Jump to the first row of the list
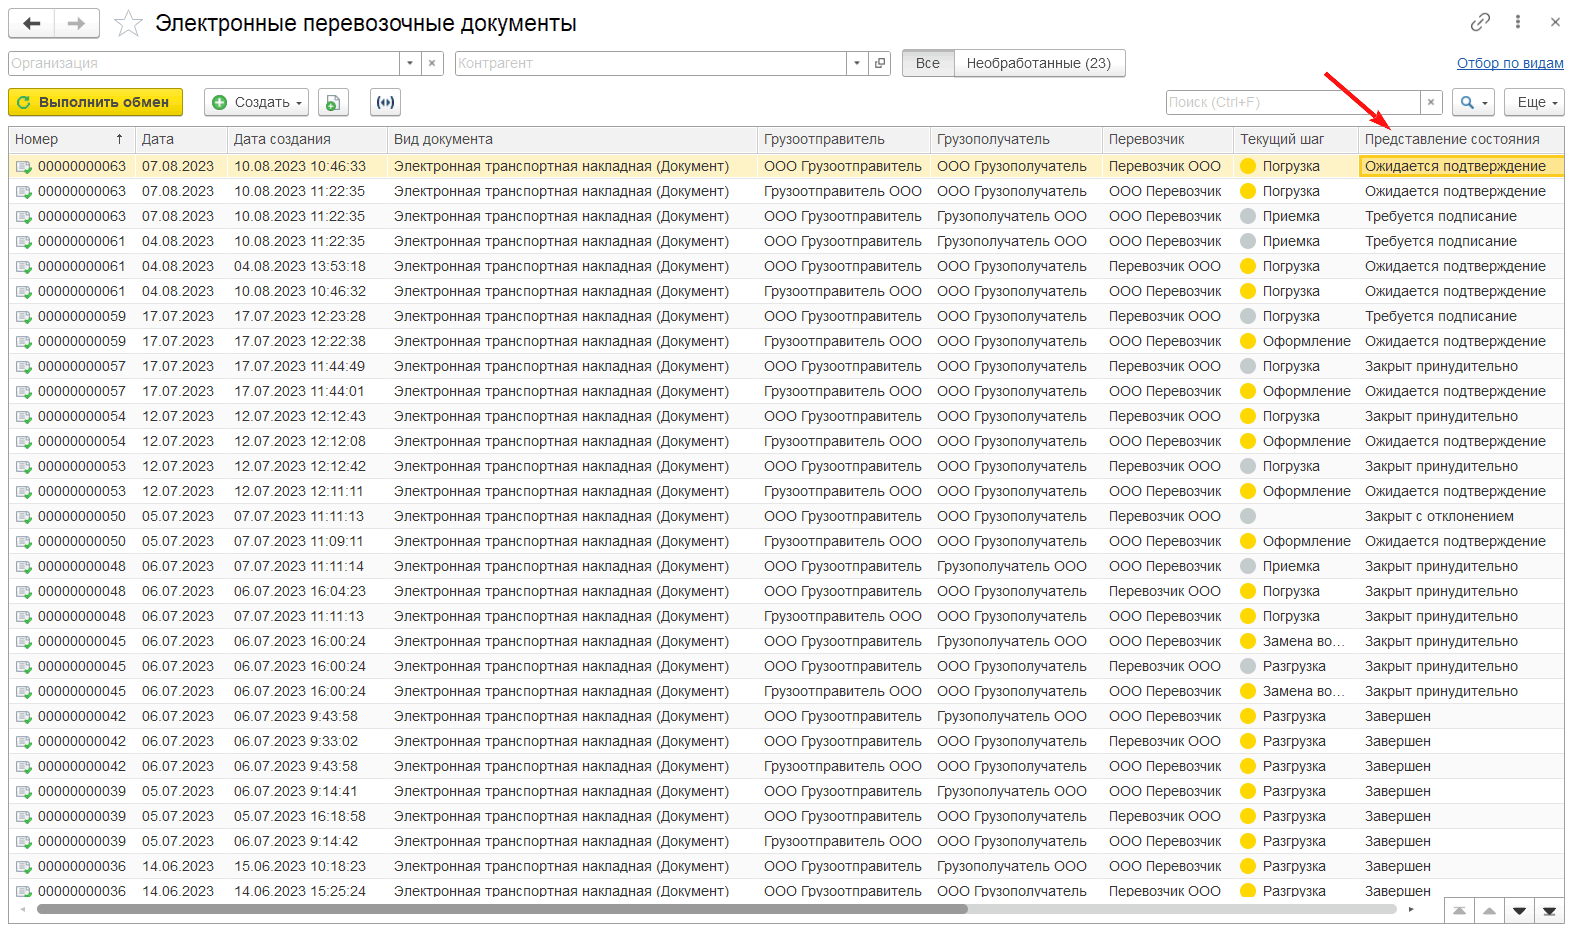 click(x=1460, y=911)
